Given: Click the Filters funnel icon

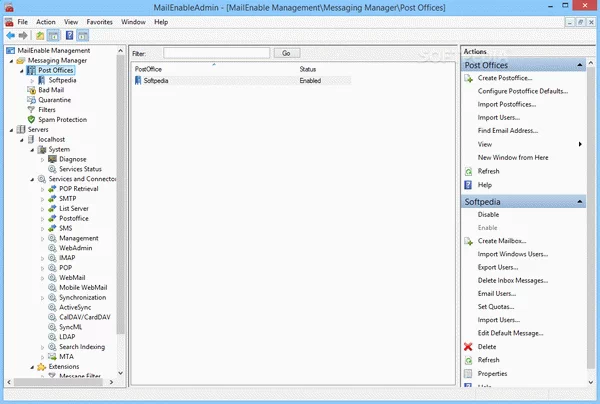Looking at the screenshot, I should pos(31,110).
